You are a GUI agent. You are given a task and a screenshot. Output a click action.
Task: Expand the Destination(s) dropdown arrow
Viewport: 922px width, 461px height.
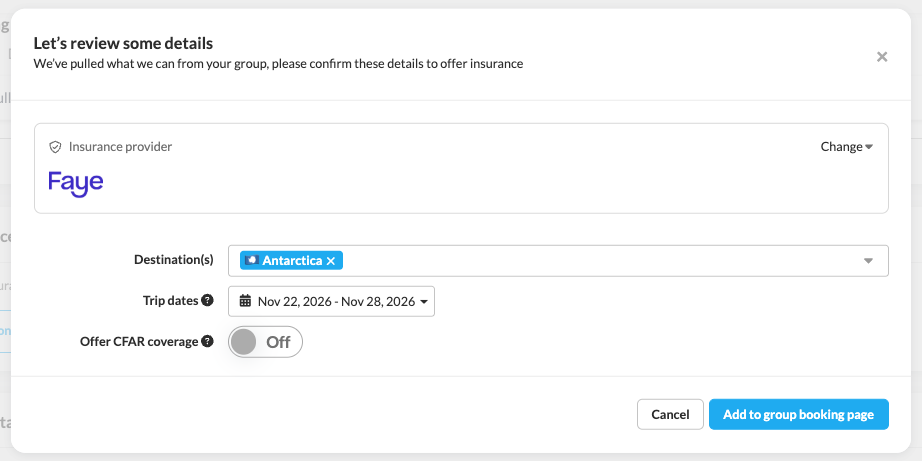point(868,260)
